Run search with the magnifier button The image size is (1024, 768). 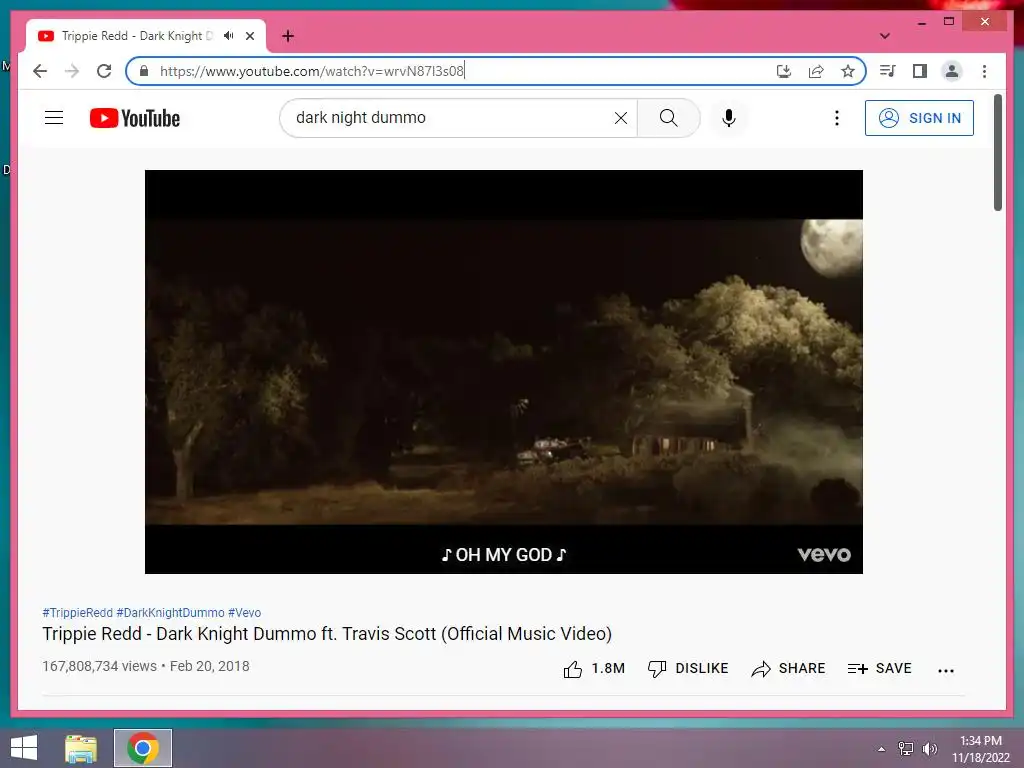pyautogui.click(x=668, y=118)
